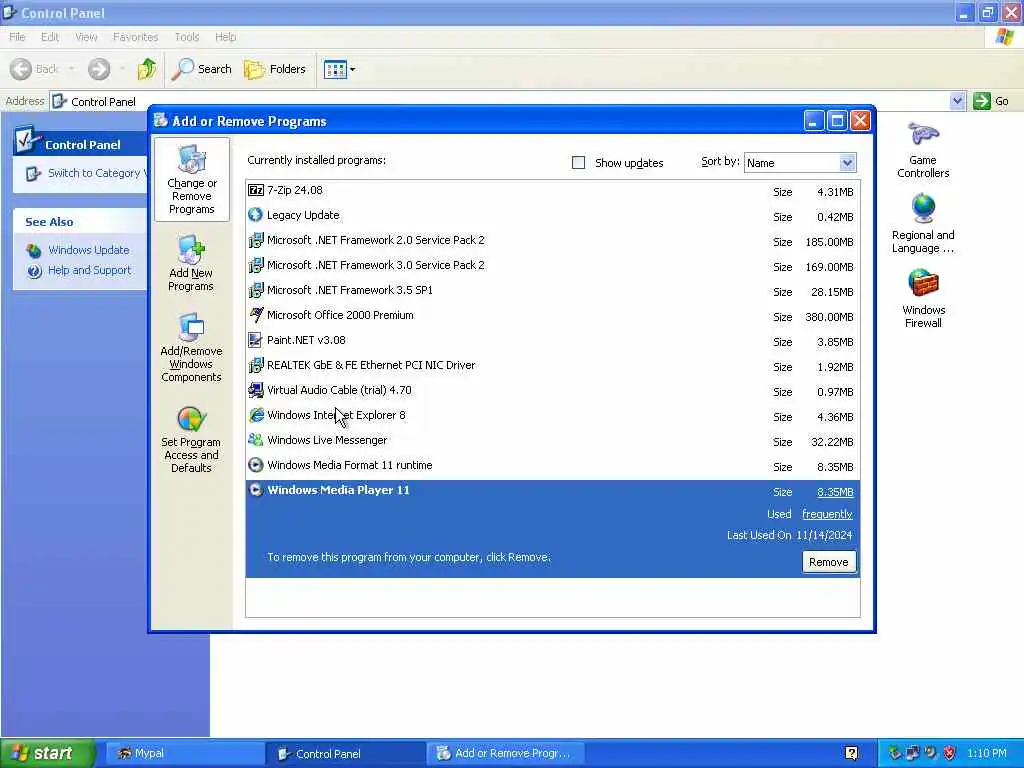Click the system tray security shield icon

coord(949,753)
